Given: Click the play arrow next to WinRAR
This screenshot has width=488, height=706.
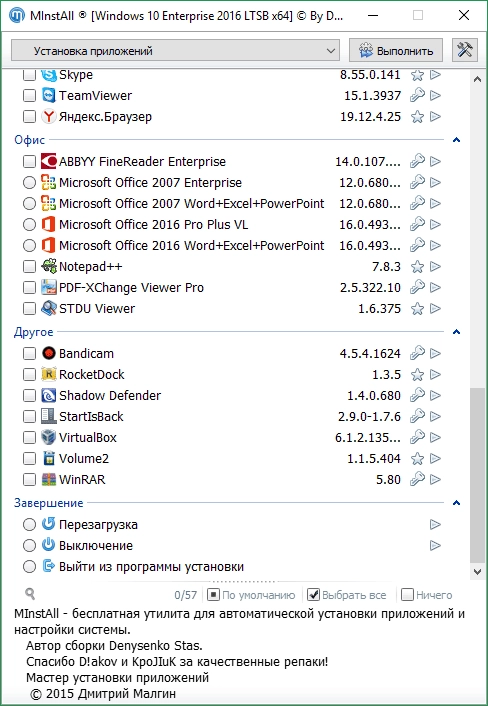Looking at the screenshot, I should [x=435, y=479].
